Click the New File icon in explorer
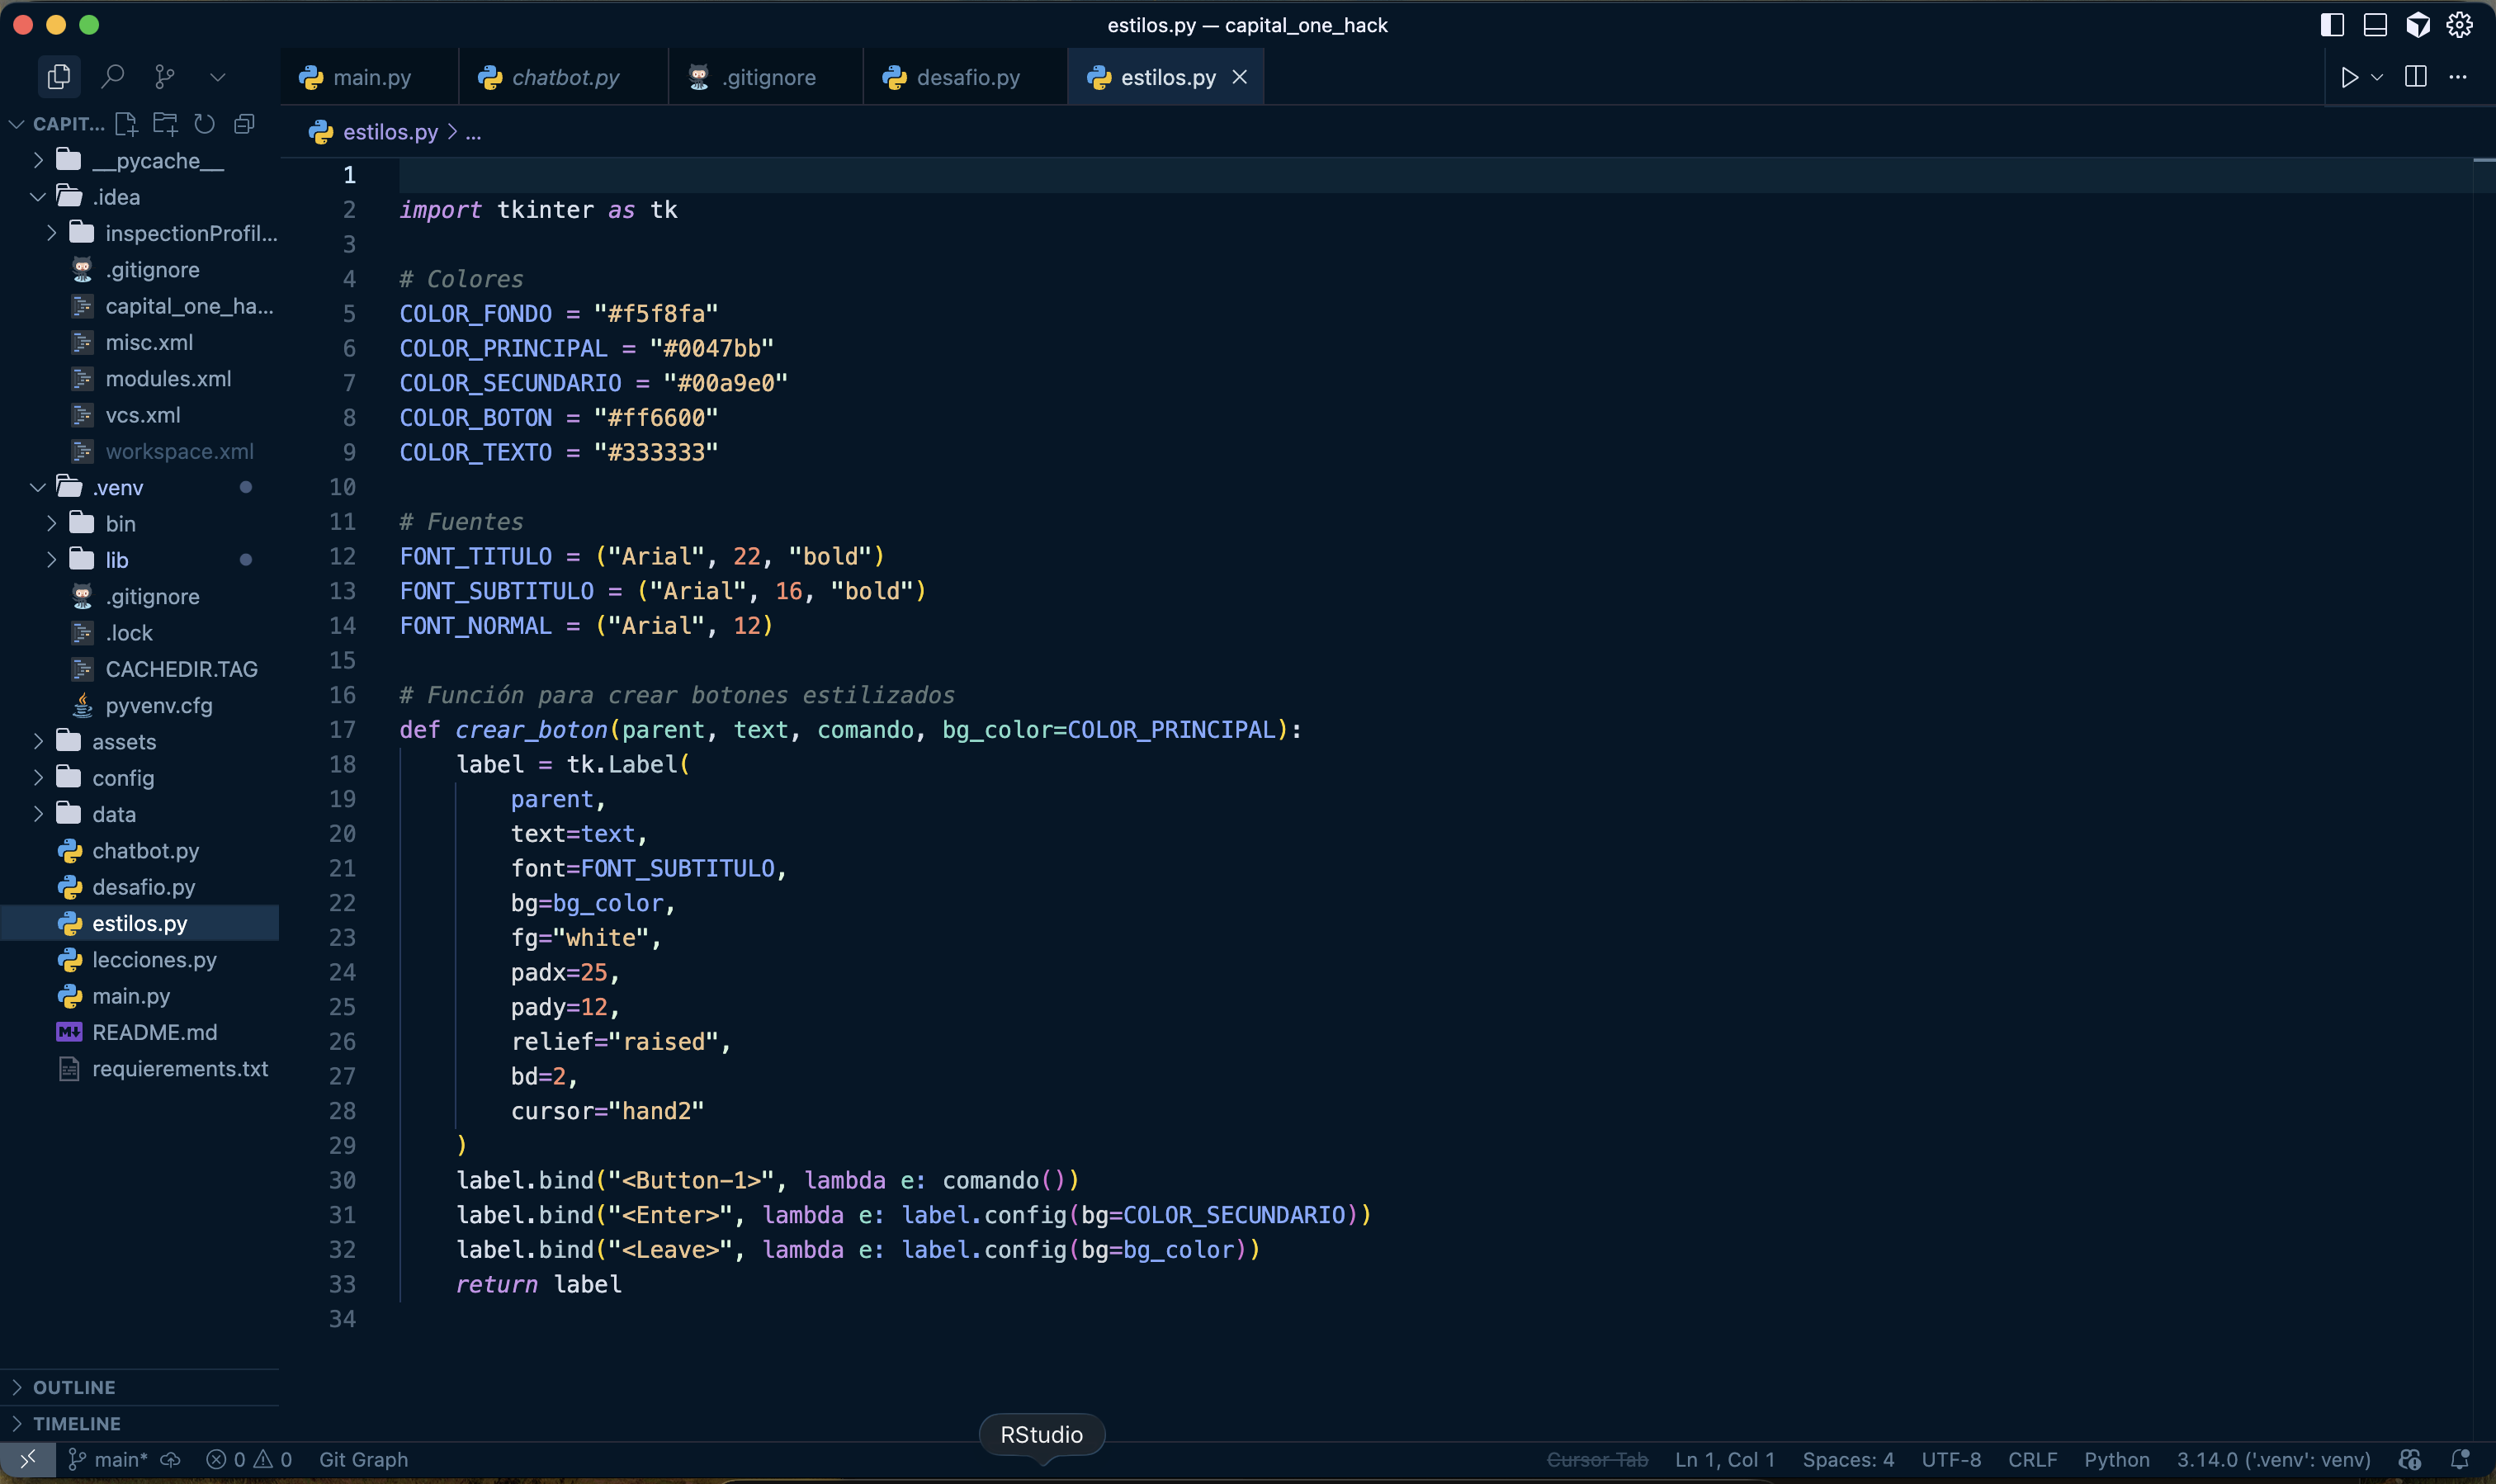2496x1484 pixels. coord(126,124)
